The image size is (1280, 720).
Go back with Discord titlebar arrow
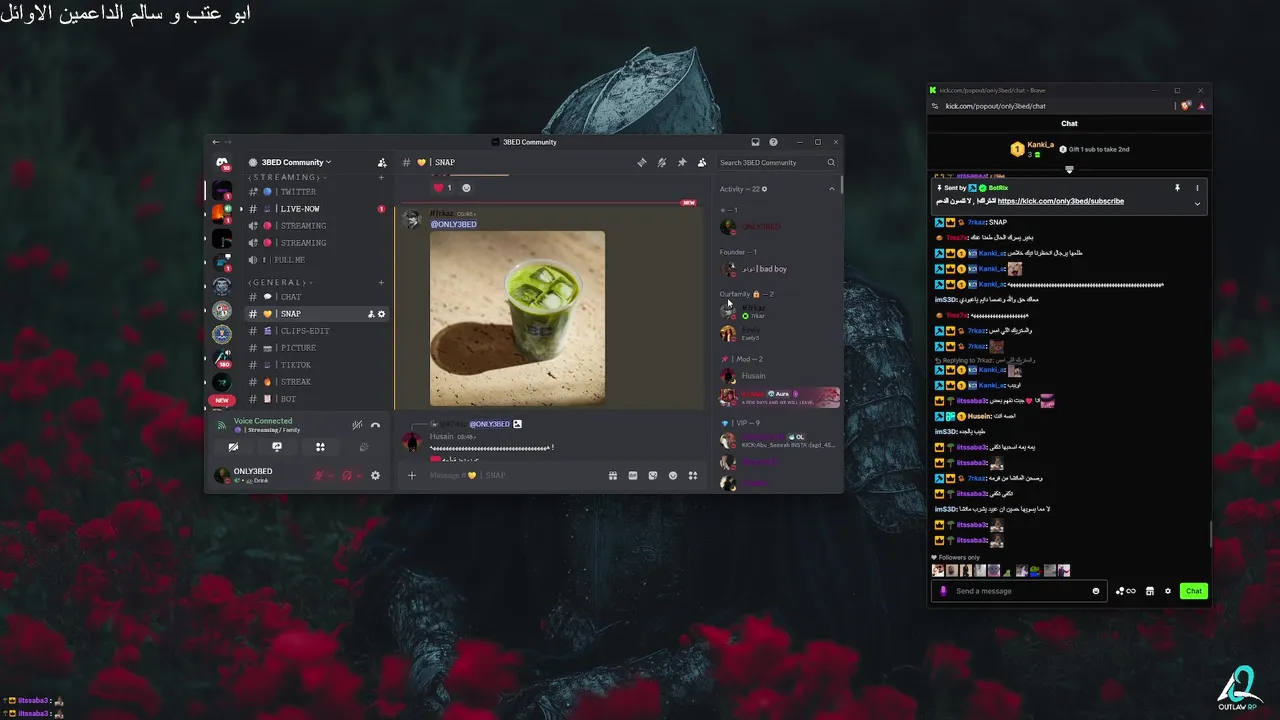(216, 142)
